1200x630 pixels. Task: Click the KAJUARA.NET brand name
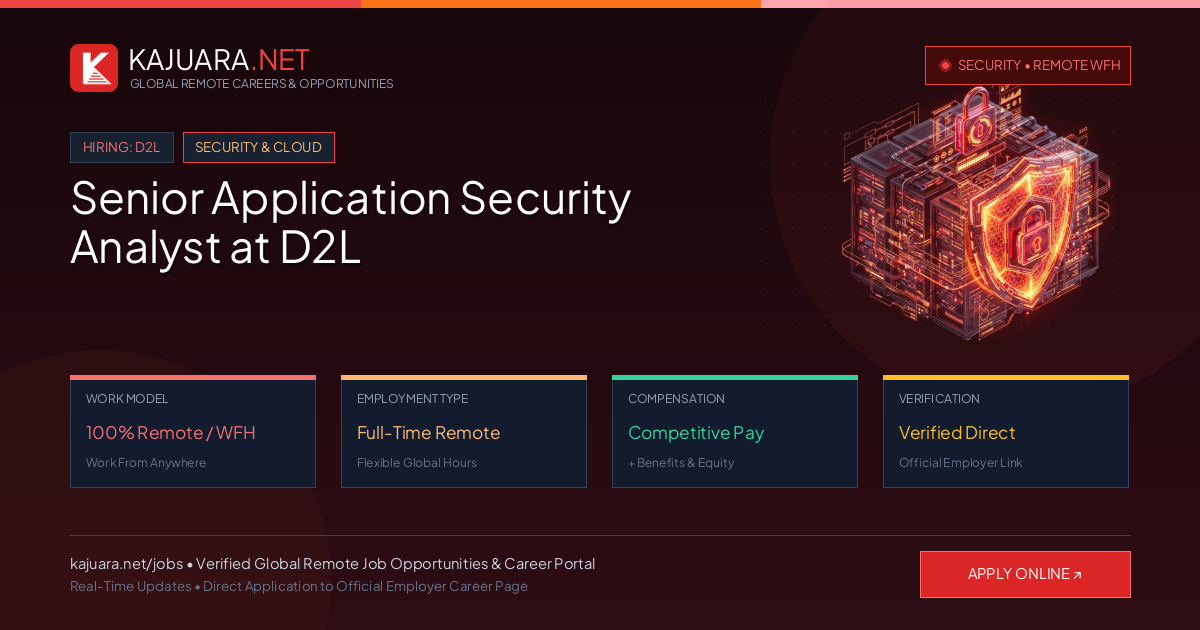point(219,60)
